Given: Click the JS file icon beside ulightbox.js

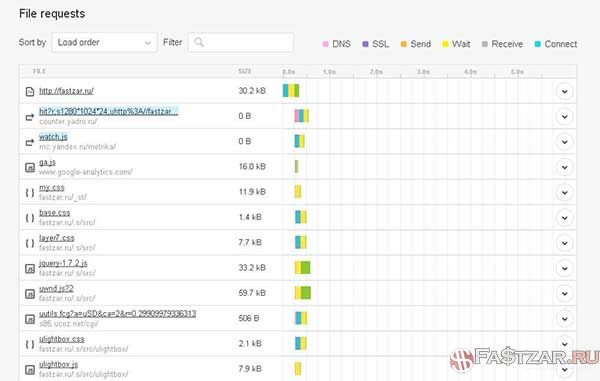Looking at the screenshot, I should point(30,370).
